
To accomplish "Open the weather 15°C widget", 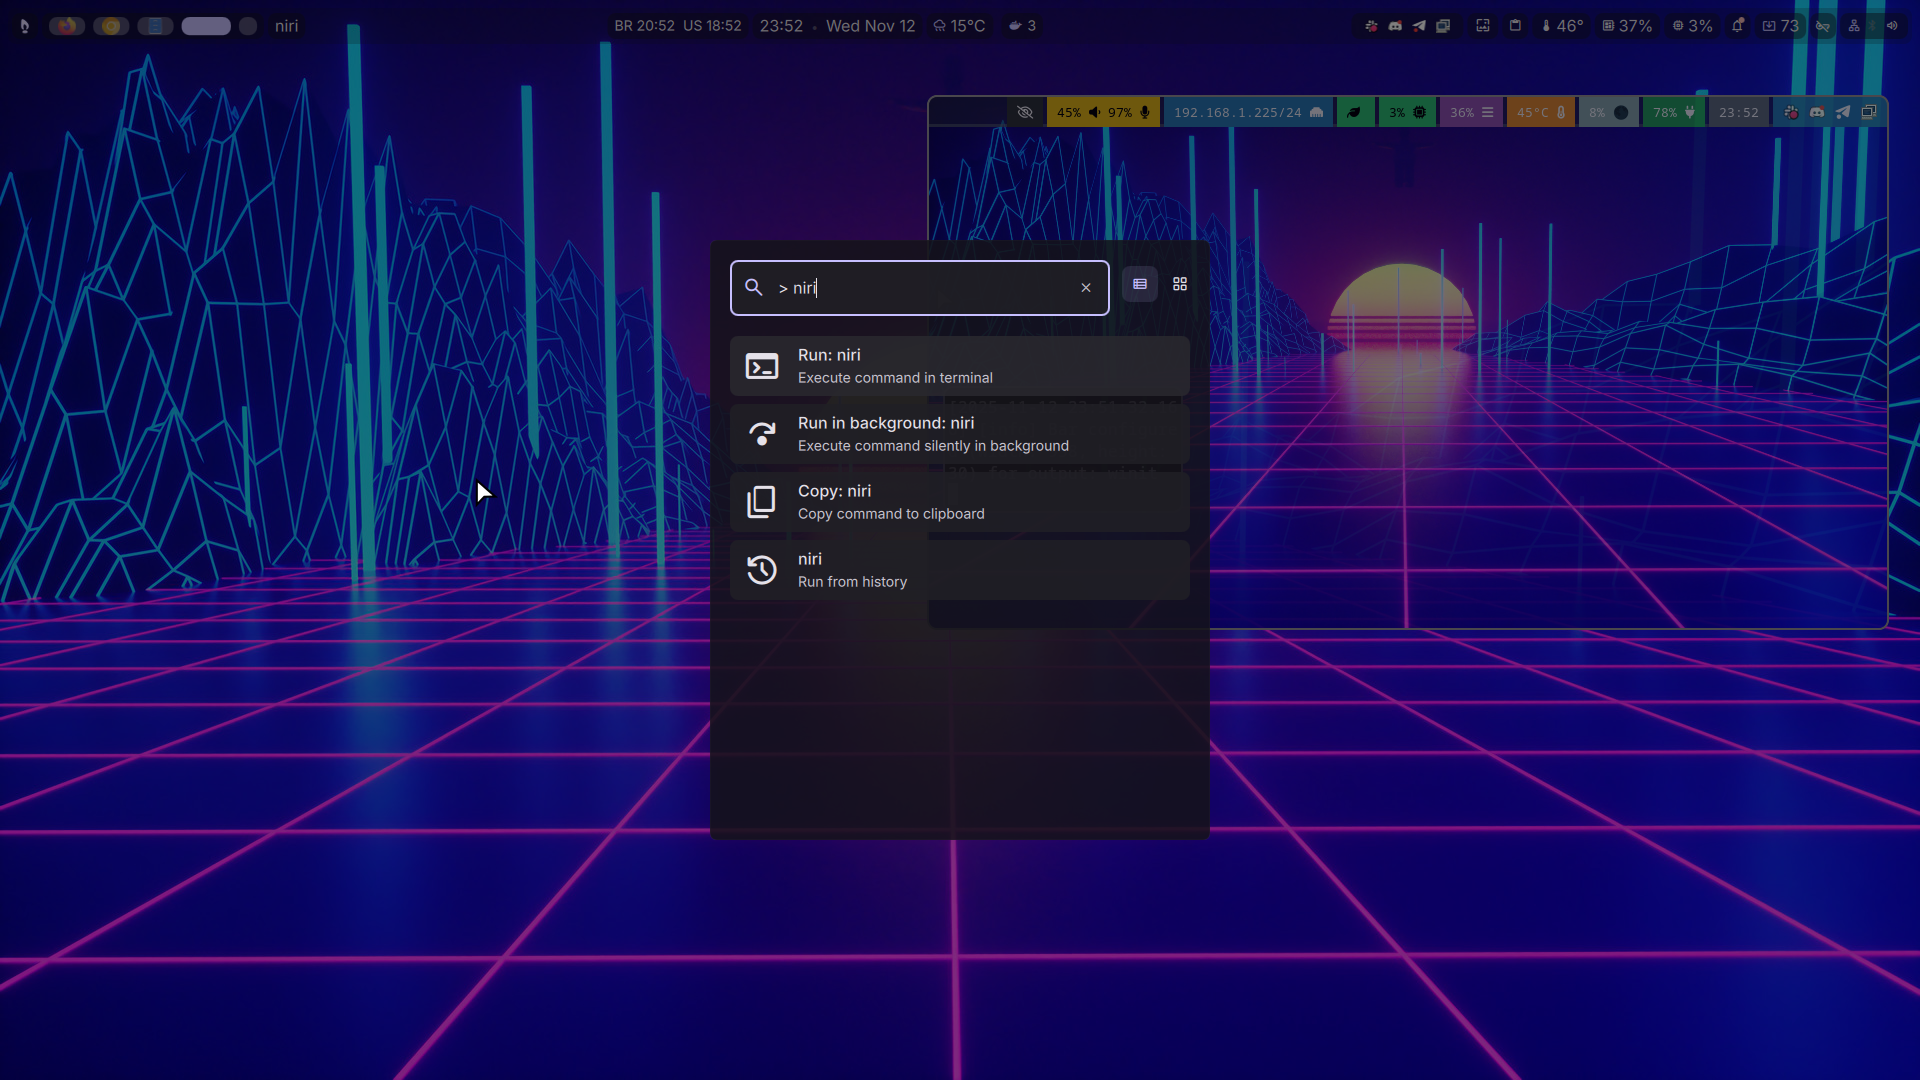I will (959, 26).
